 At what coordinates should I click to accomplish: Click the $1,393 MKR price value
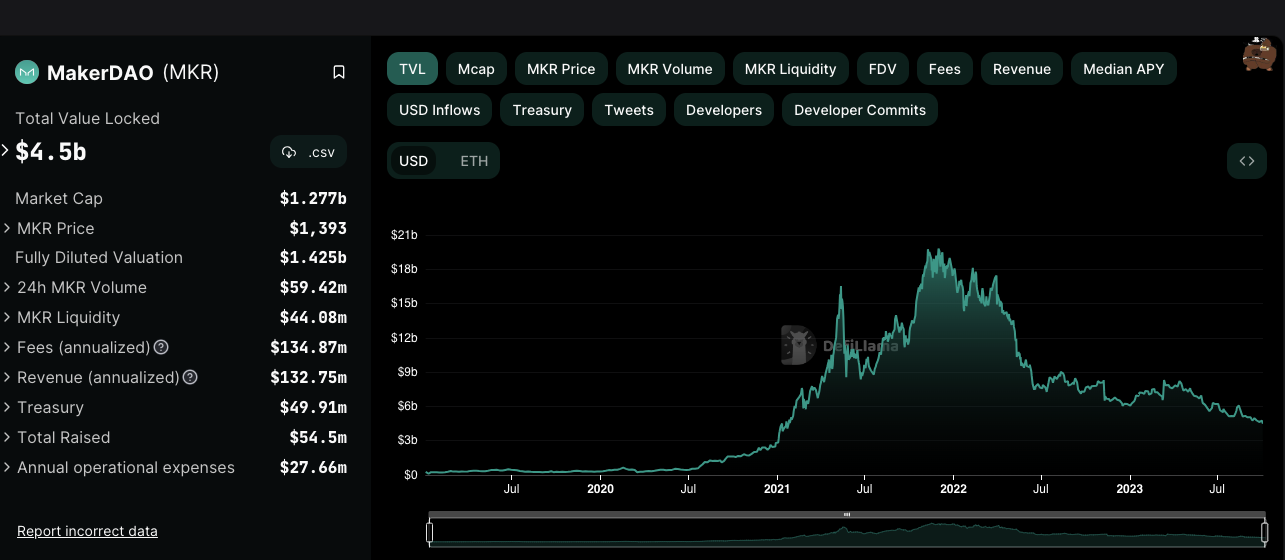tap(318, 228)
